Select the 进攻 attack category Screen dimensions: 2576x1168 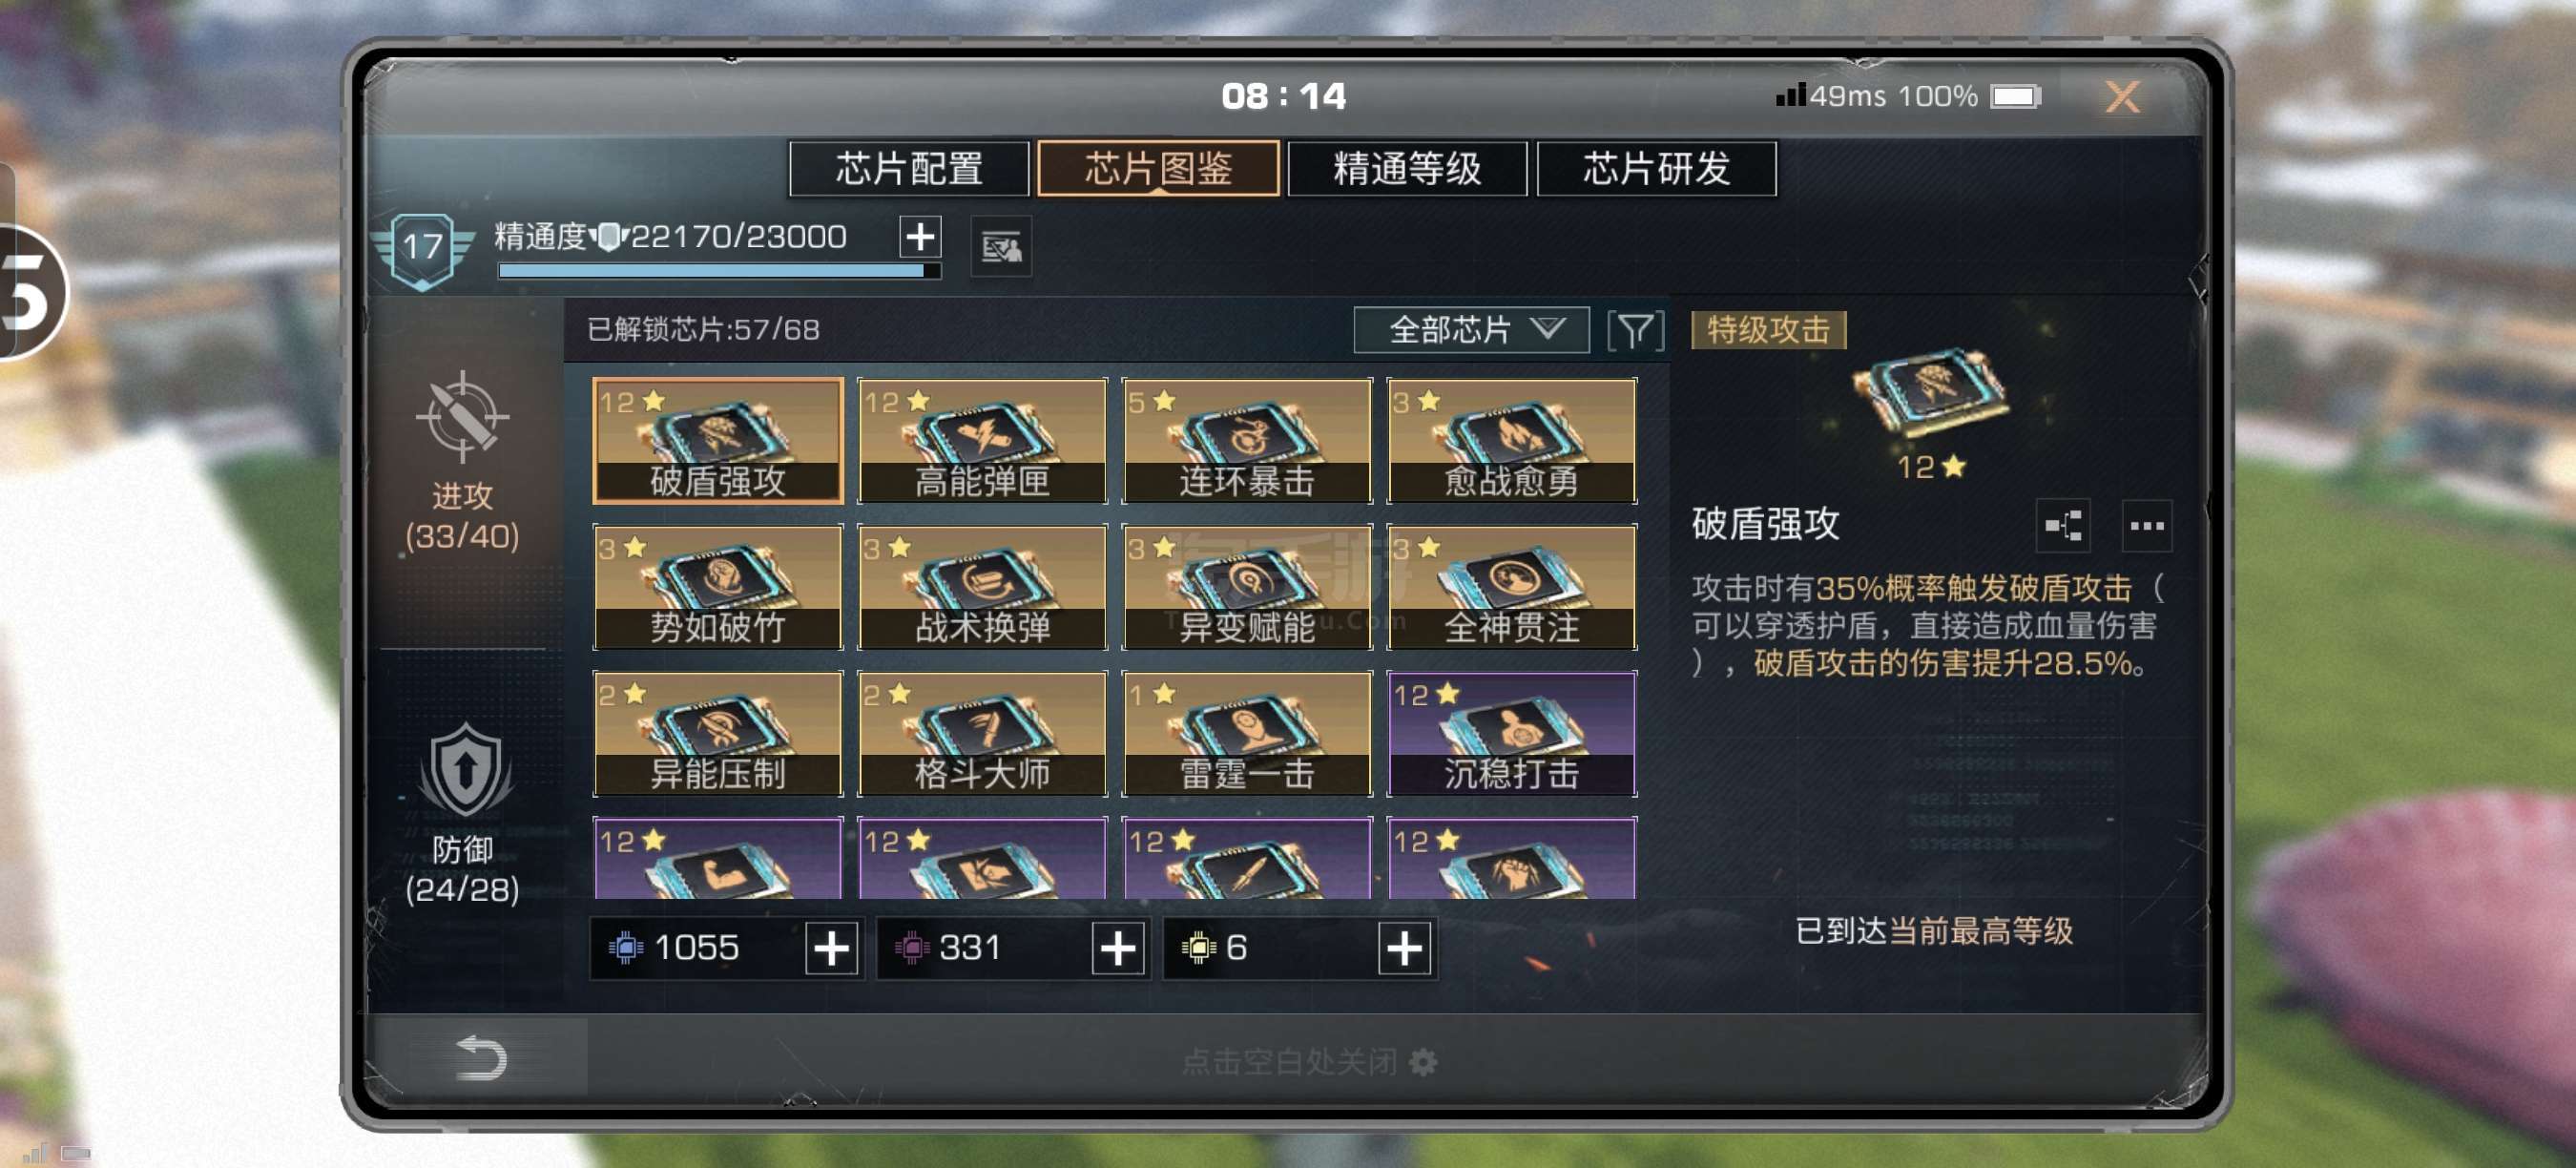462,462
